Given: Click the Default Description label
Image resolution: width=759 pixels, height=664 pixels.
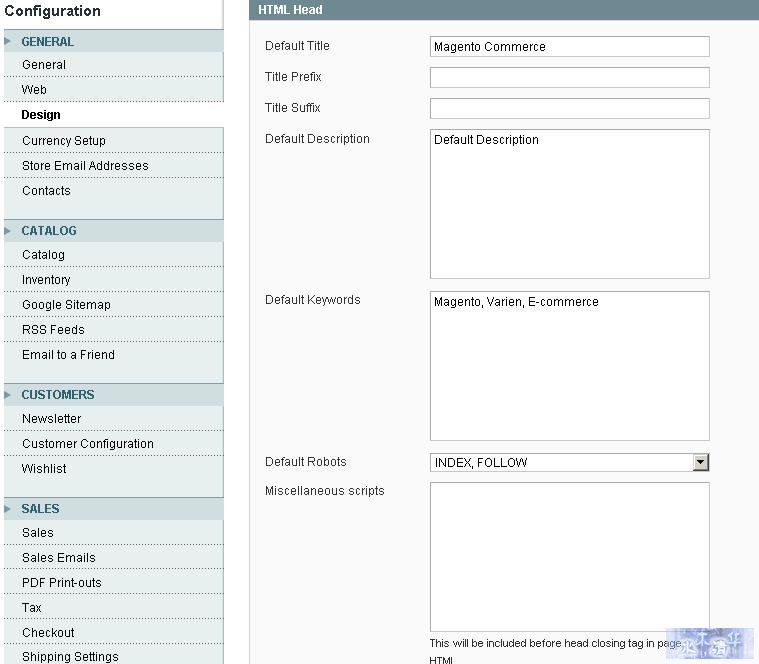Looking at the screenshot, I should 317,139.
